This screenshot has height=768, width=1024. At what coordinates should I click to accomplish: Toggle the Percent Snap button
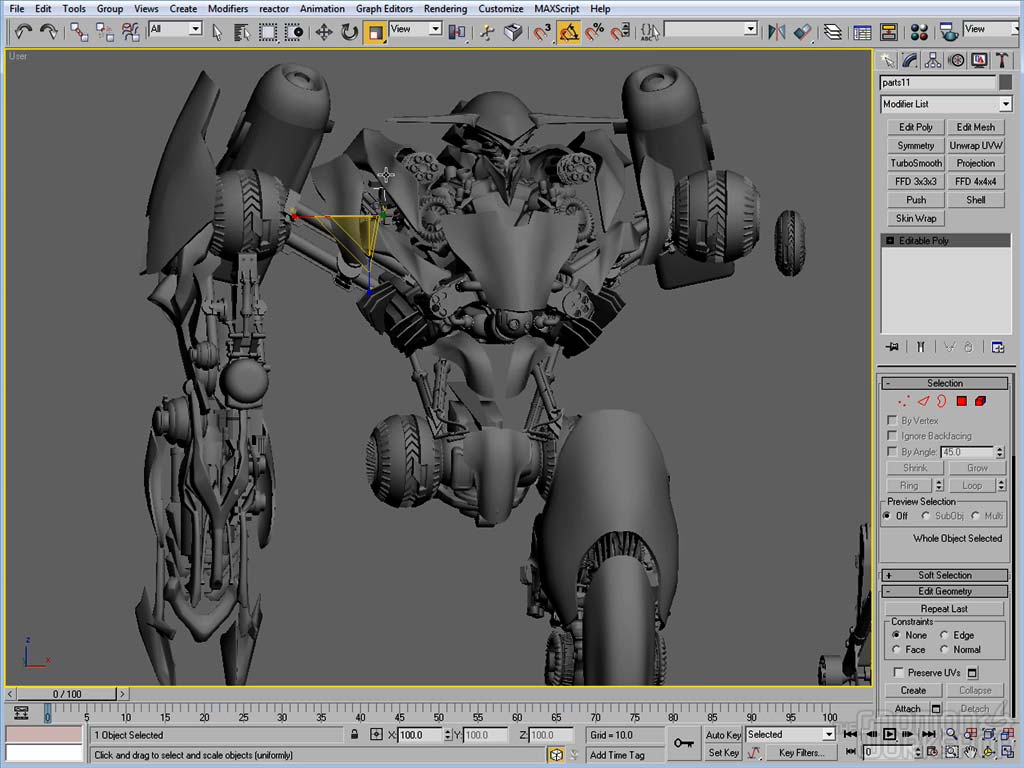[x=594, y=31]
